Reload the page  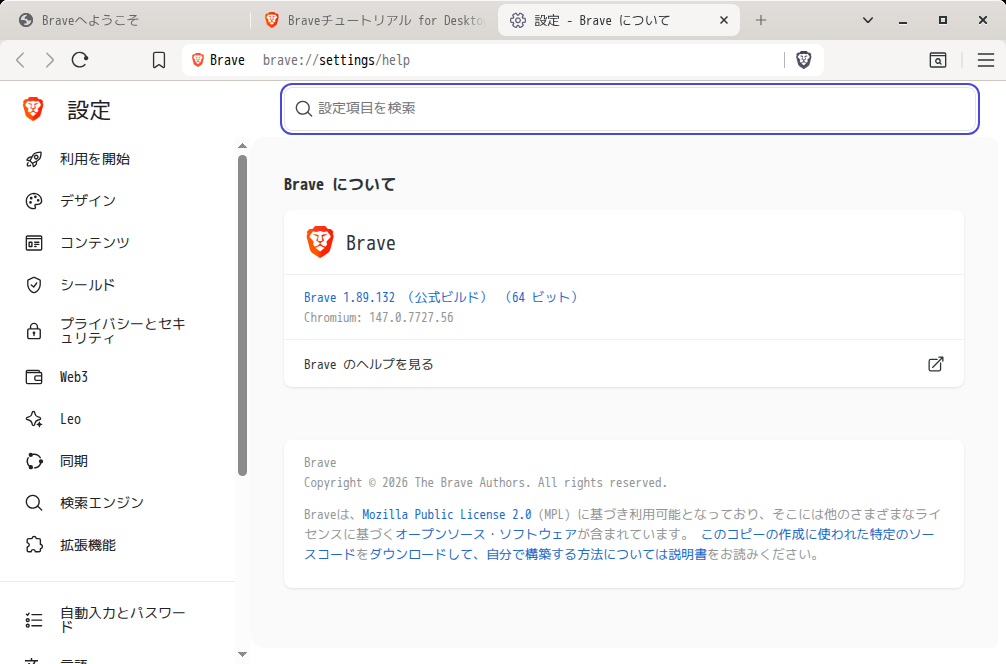pos(80,60)
